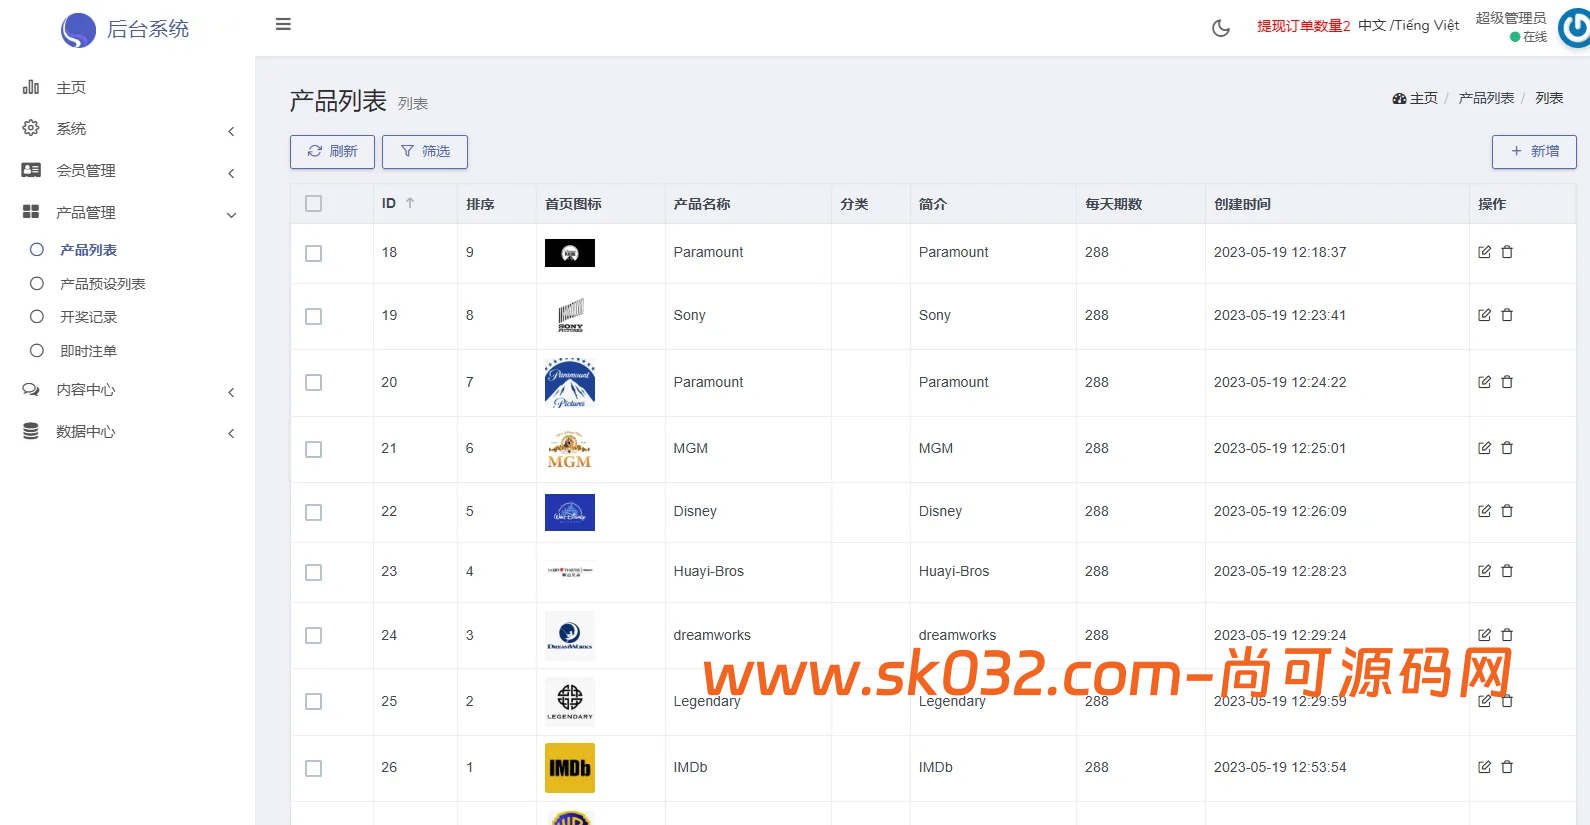1590x825 pixels.
Task: Click the 后台系统 title text
Action: (x=148, y=29)
